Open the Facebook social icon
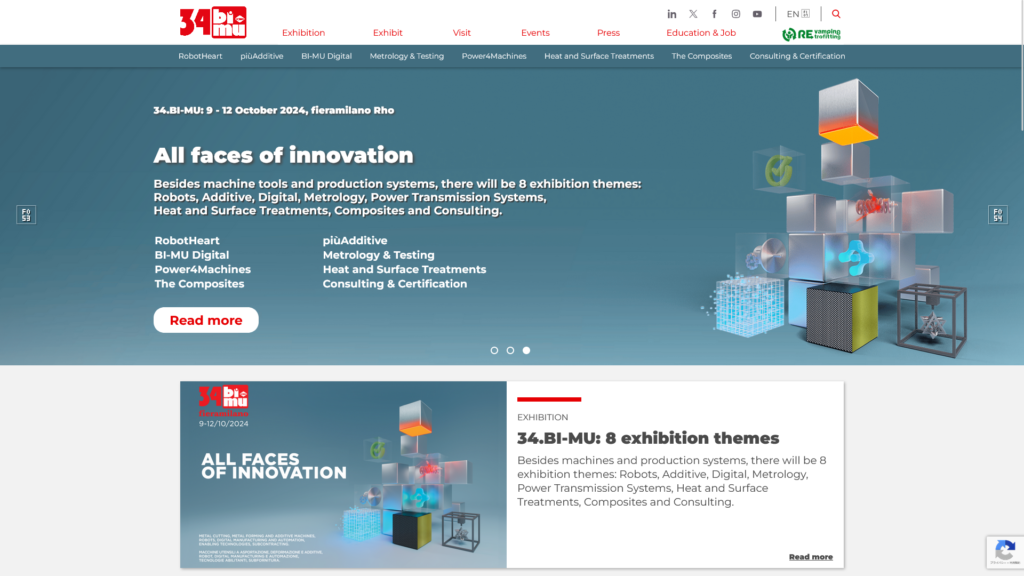 coord(714,14)
